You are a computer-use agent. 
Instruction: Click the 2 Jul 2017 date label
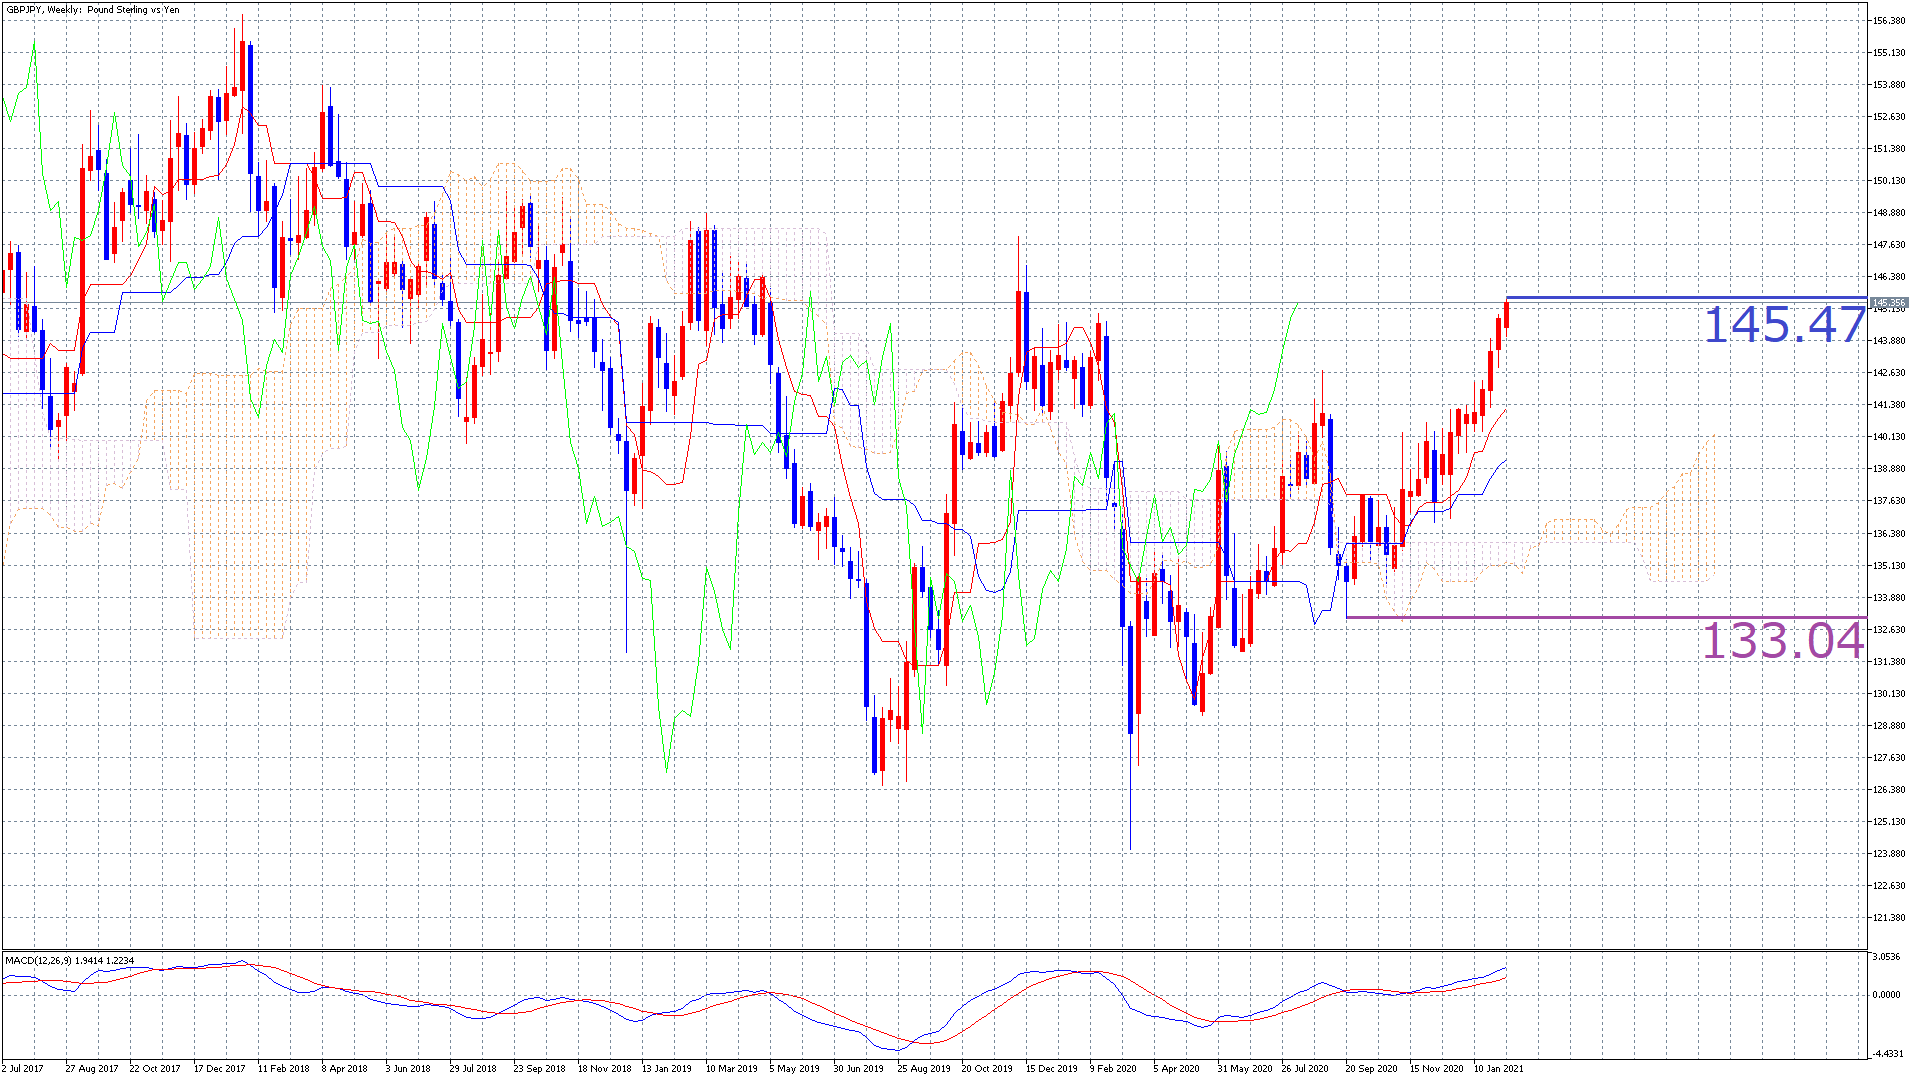coord(23,1068)
